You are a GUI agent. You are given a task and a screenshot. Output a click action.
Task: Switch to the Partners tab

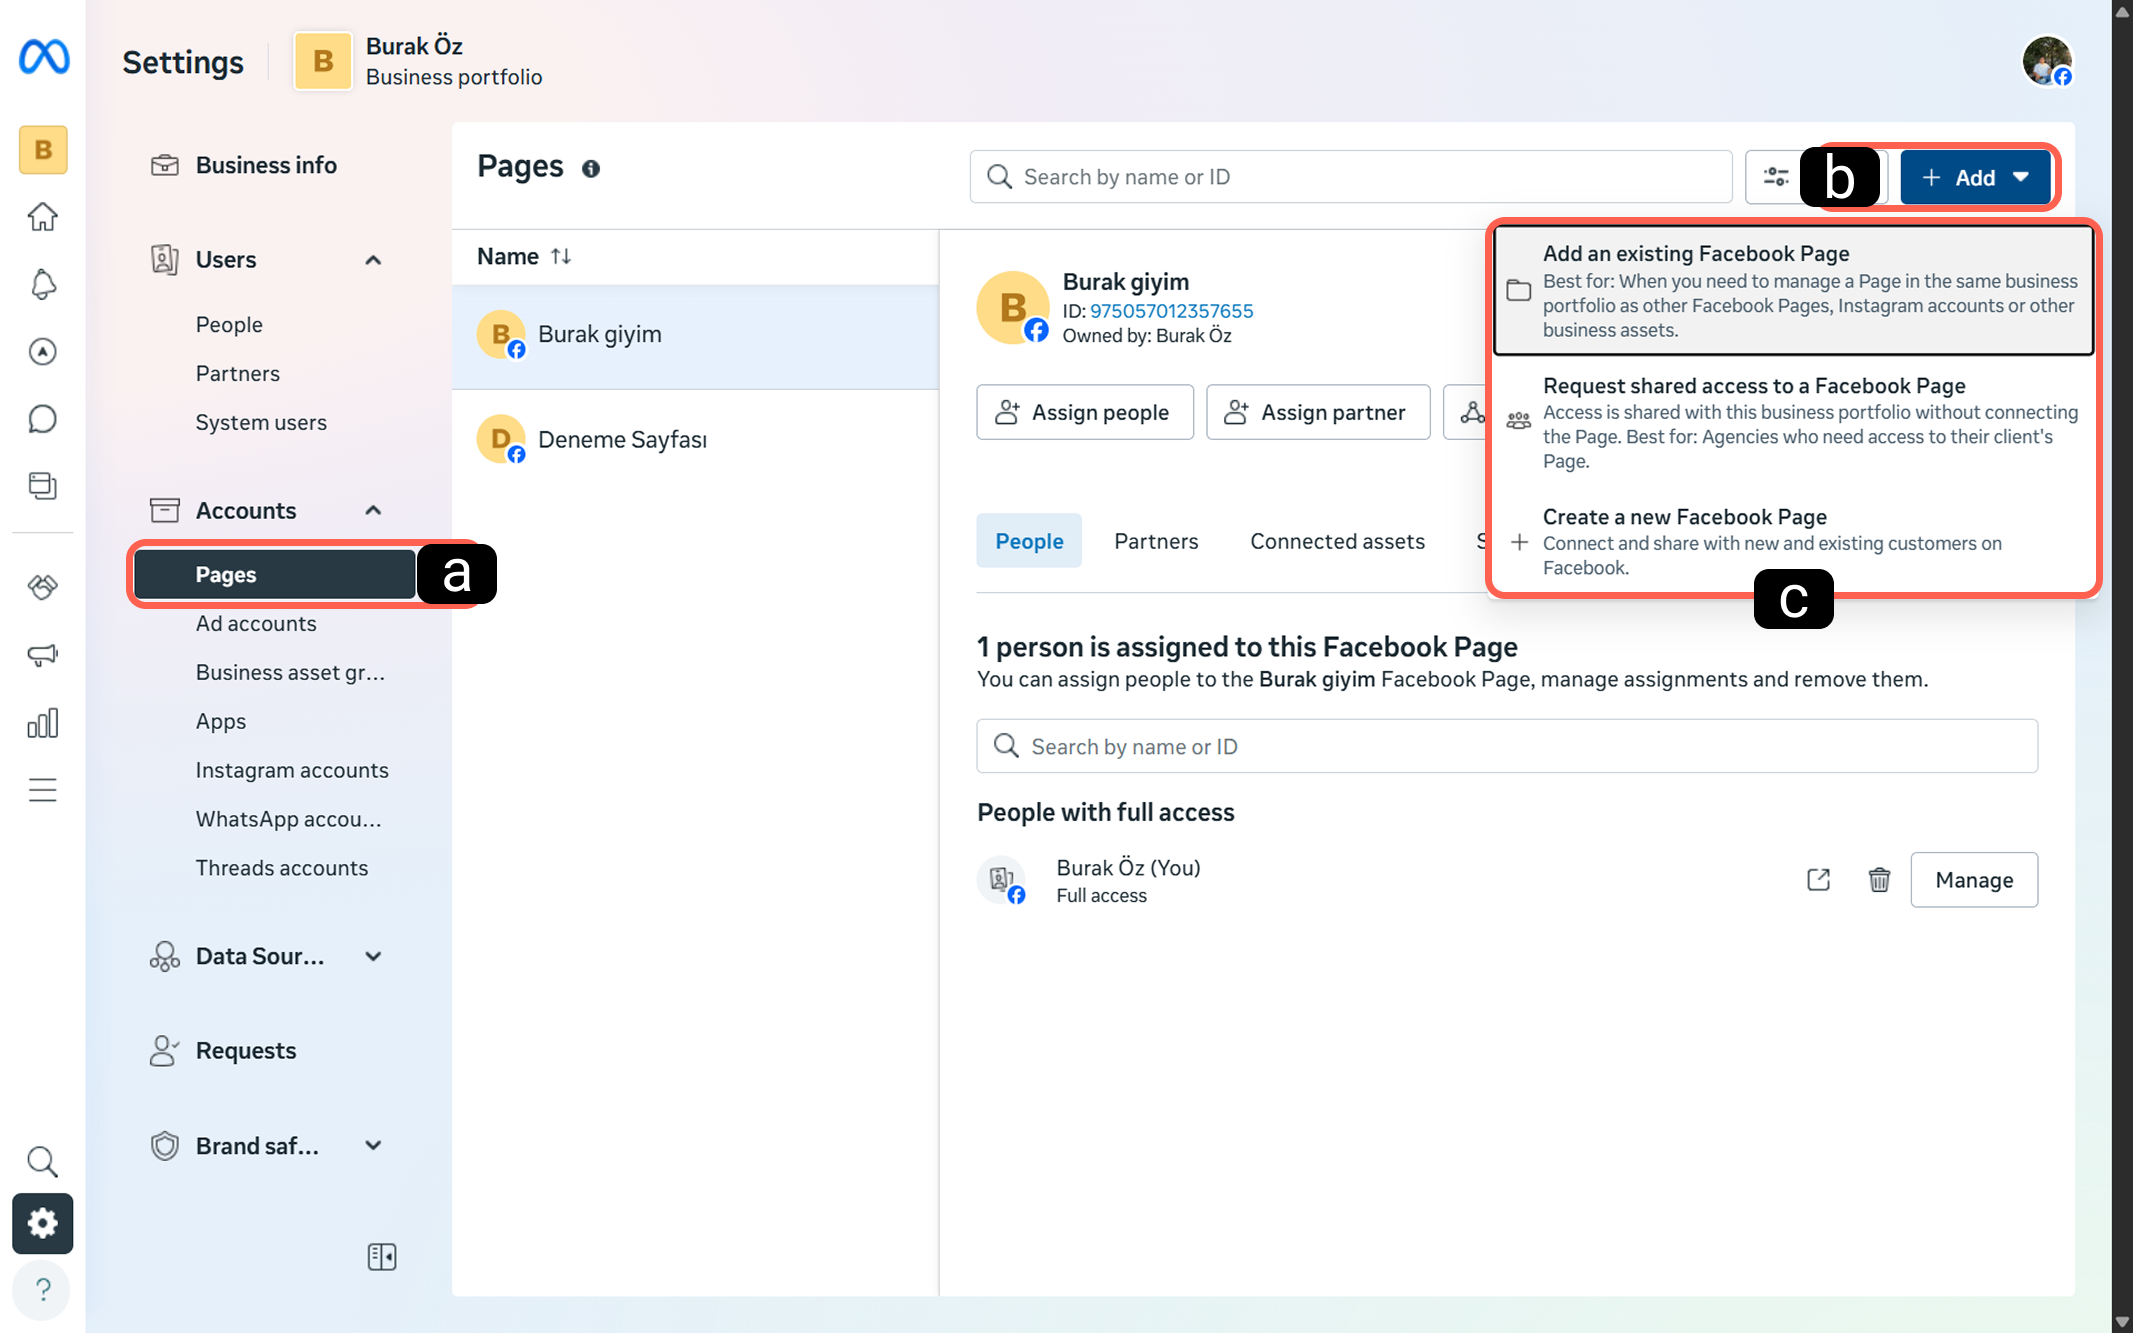(x=1156, y=541)
